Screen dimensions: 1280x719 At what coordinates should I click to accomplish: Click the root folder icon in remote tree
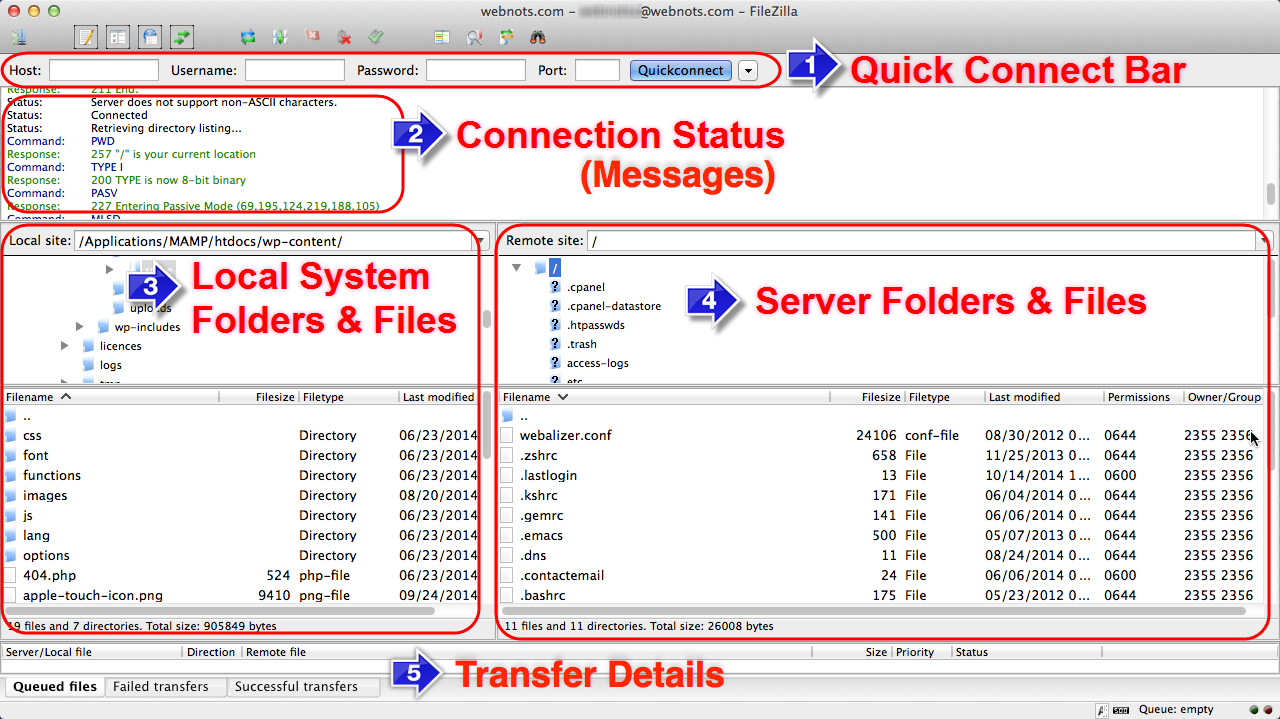(x=540, y=268)
